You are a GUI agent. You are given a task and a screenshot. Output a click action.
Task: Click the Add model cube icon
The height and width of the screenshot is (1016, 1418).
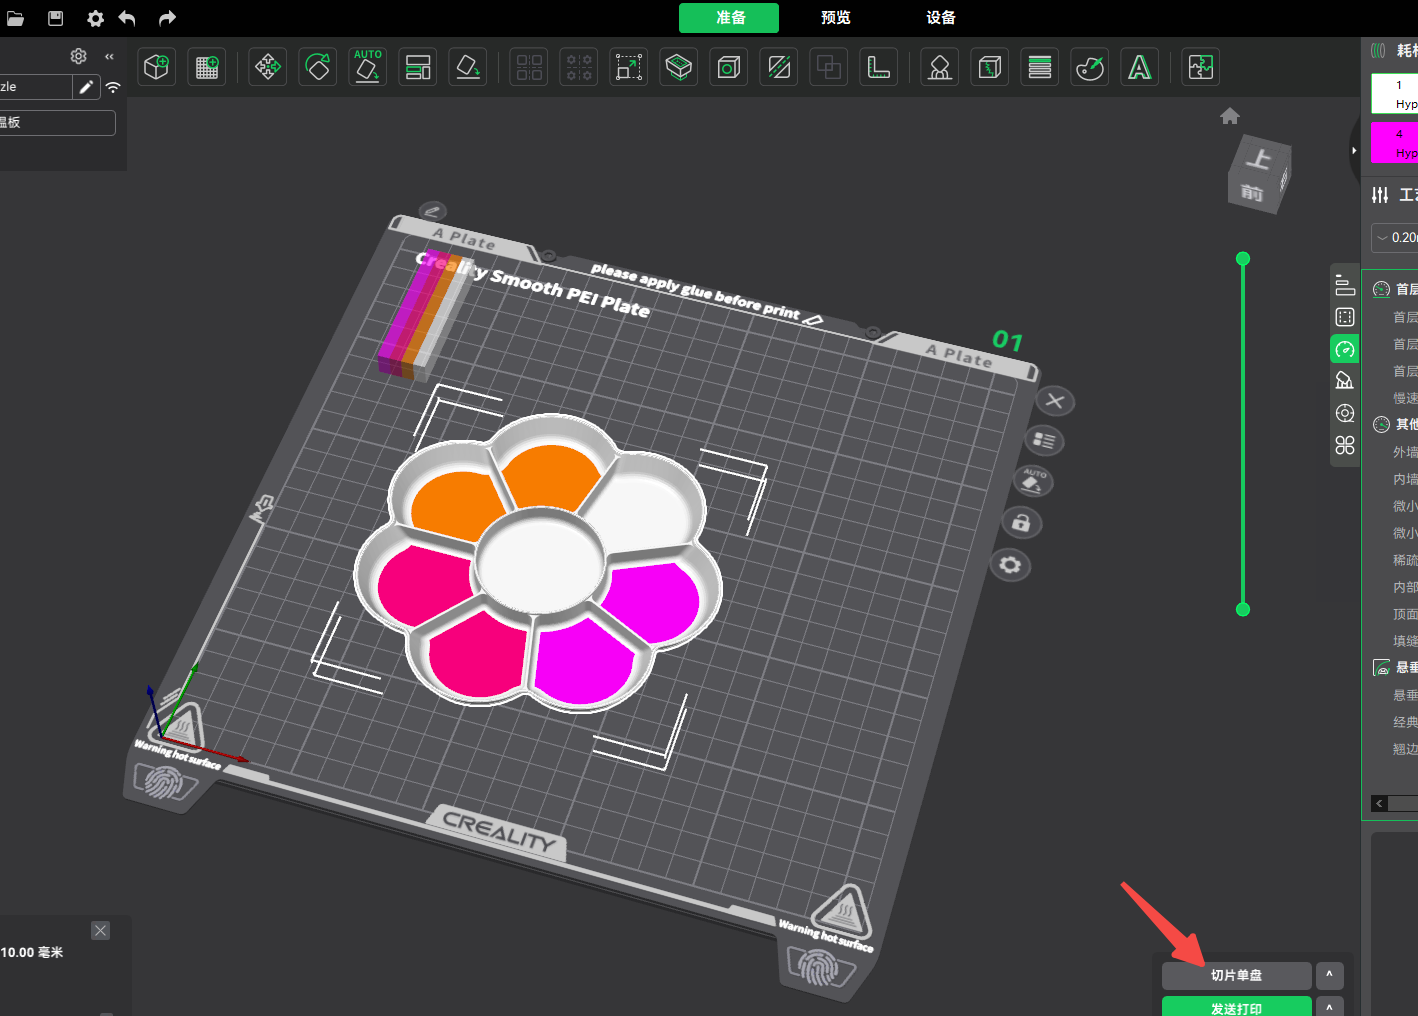[x=157, y=67]
